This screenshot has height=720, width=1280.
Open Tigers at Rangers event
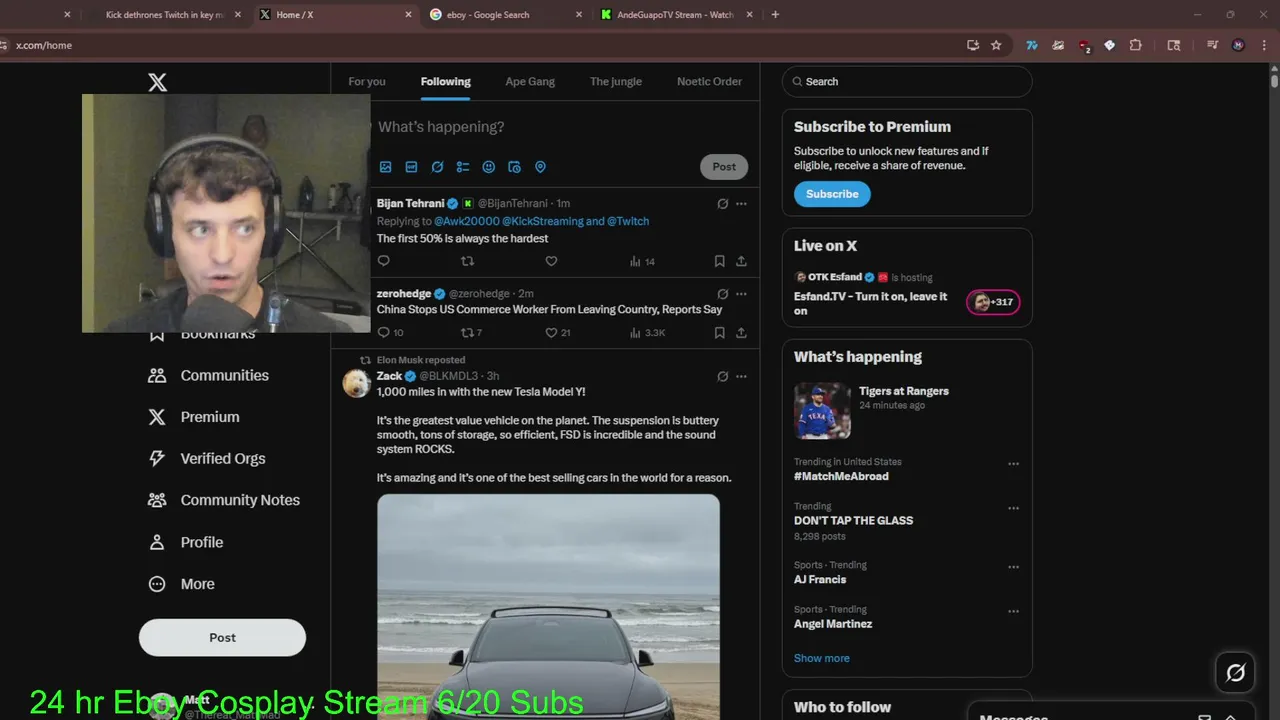coord(906,411)
